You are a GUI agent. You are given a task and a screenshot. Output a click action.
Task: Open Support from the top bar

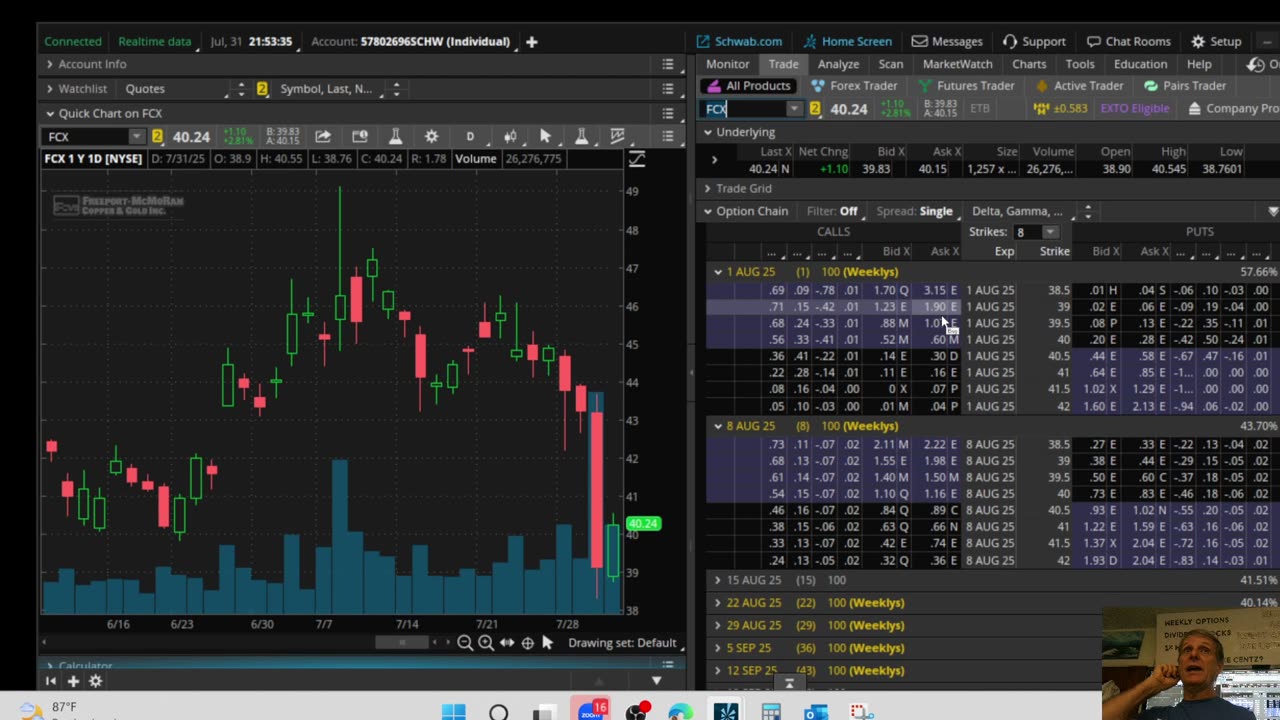1034,42
